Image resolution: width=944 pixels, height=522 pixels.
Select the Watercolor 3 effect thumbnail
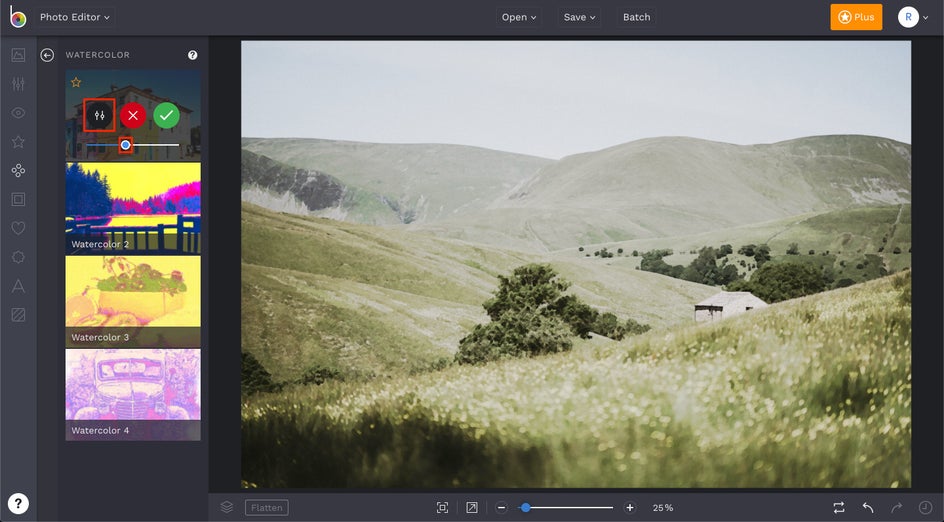pos(133,302)
